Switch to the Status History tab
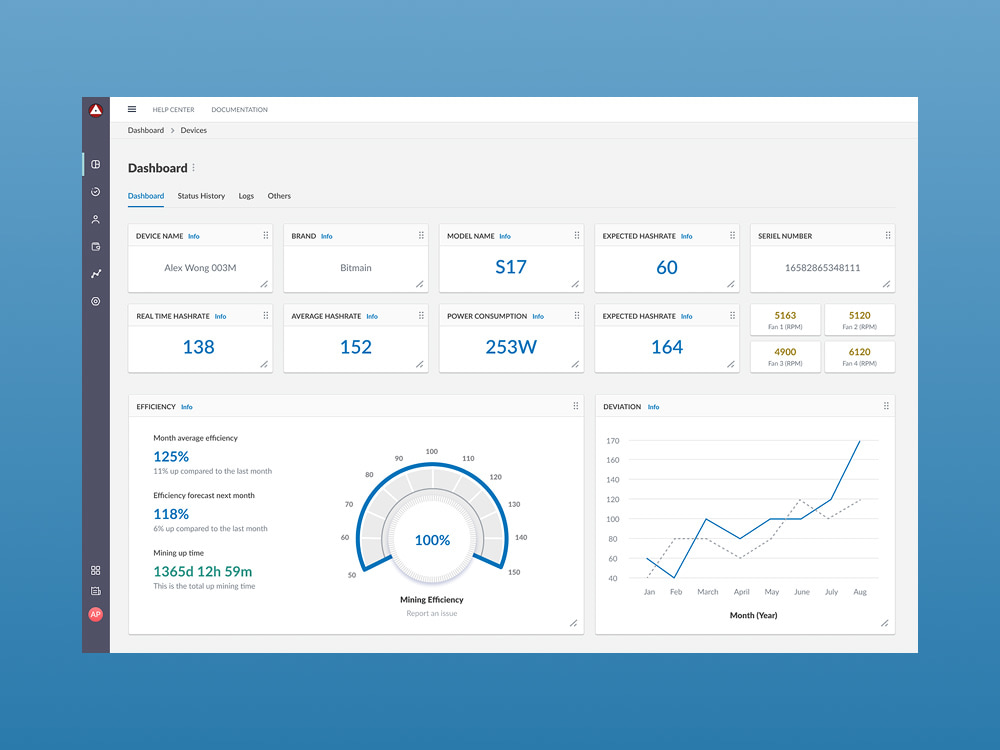Viewport: 1000px width, 750px height. [201, 196]
